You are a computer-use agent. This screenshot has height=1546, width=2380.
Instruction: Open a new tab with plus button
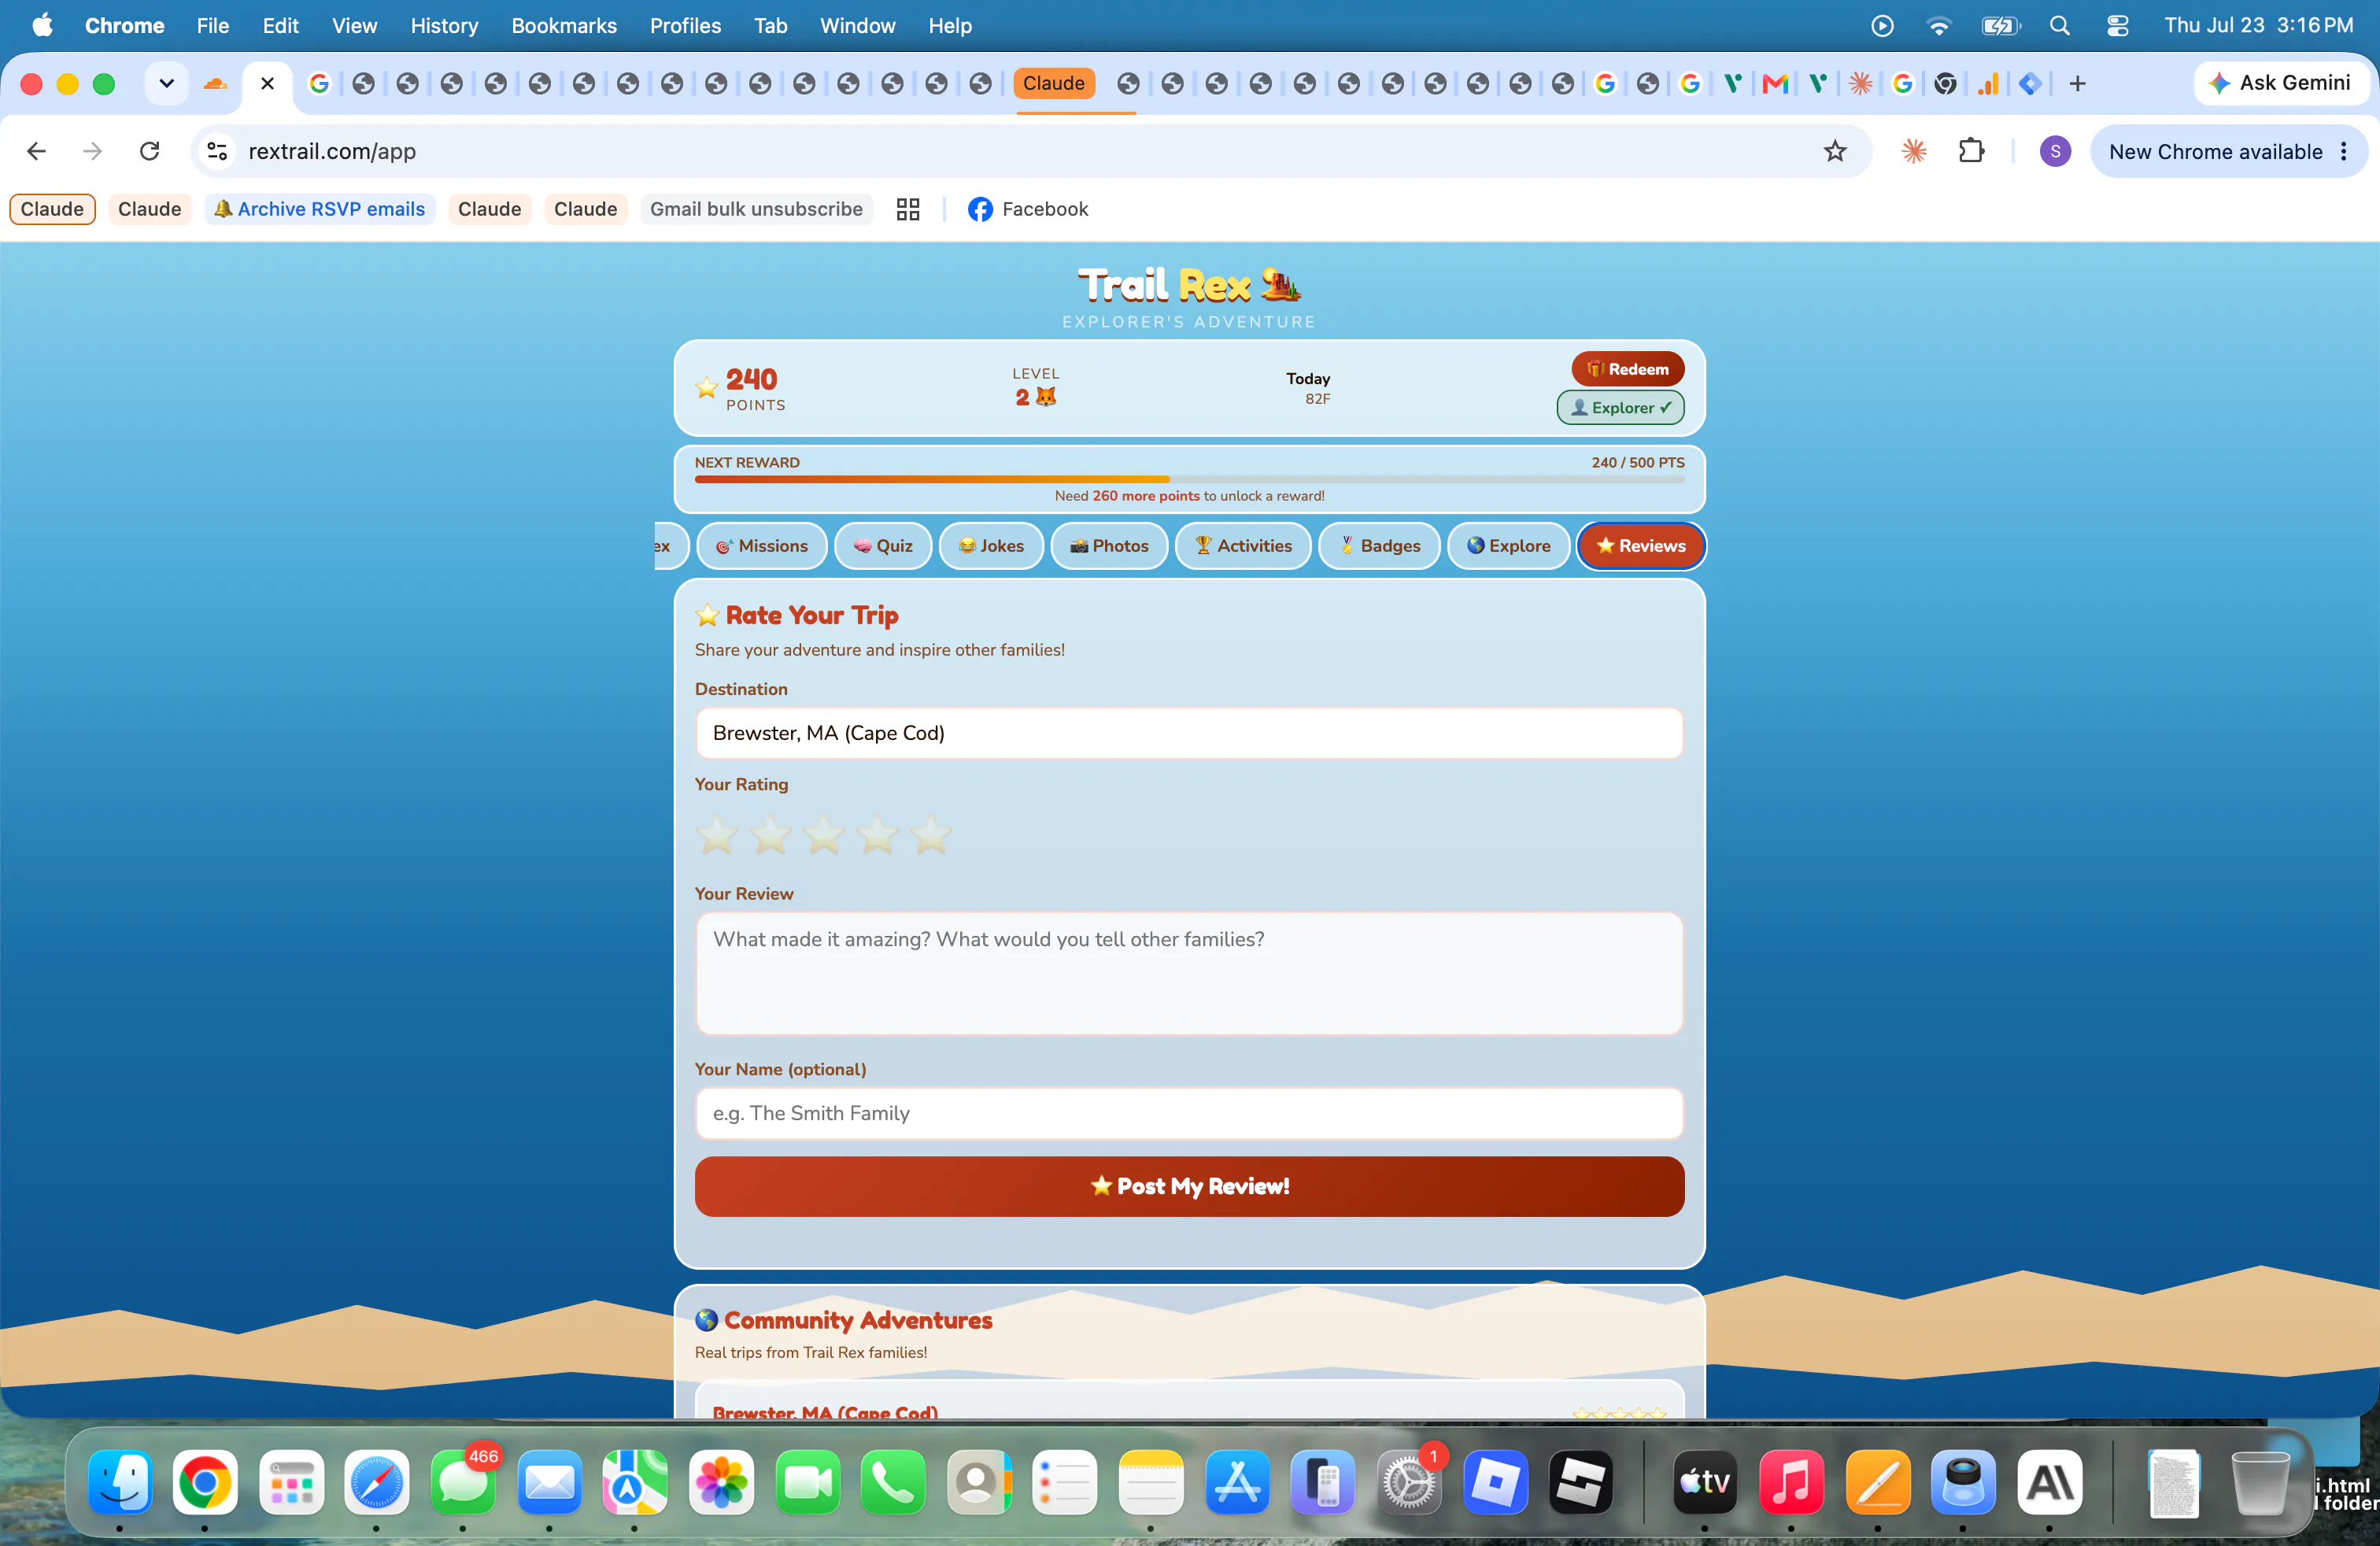(x=2077, y=83)
